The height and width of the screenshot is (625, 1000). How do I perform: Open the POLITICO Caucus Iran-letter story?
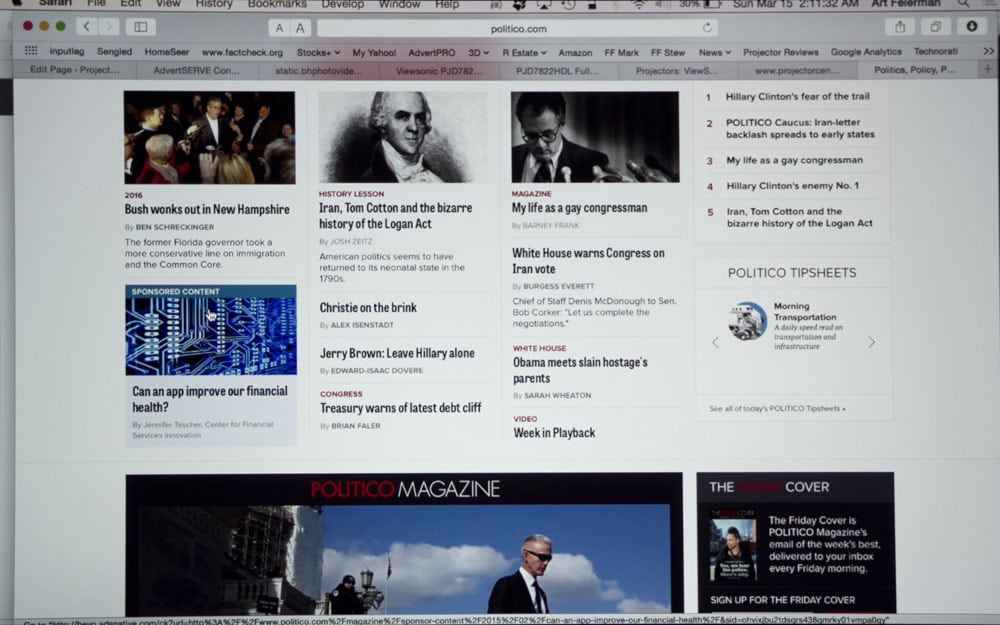[800, 128]
